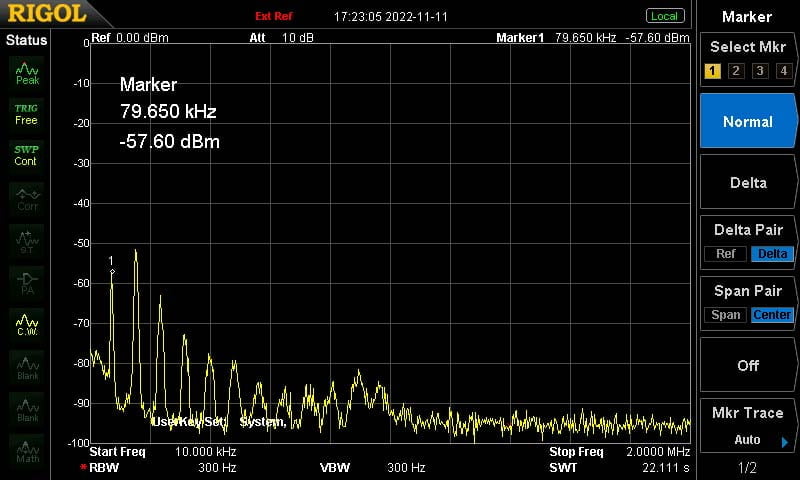Click marker 1 diamond on the trace
Image resolution: width=800 pixels, height=480 pixels.
coord(112,272)
